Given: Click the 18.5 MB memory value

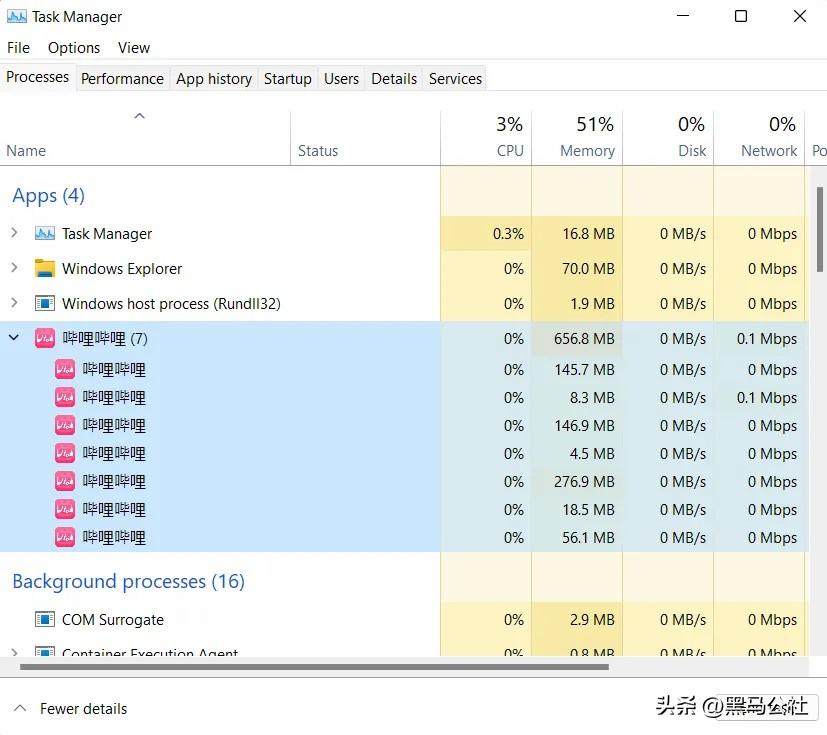Looking at the screenshot, I should [x=588, y=509].
